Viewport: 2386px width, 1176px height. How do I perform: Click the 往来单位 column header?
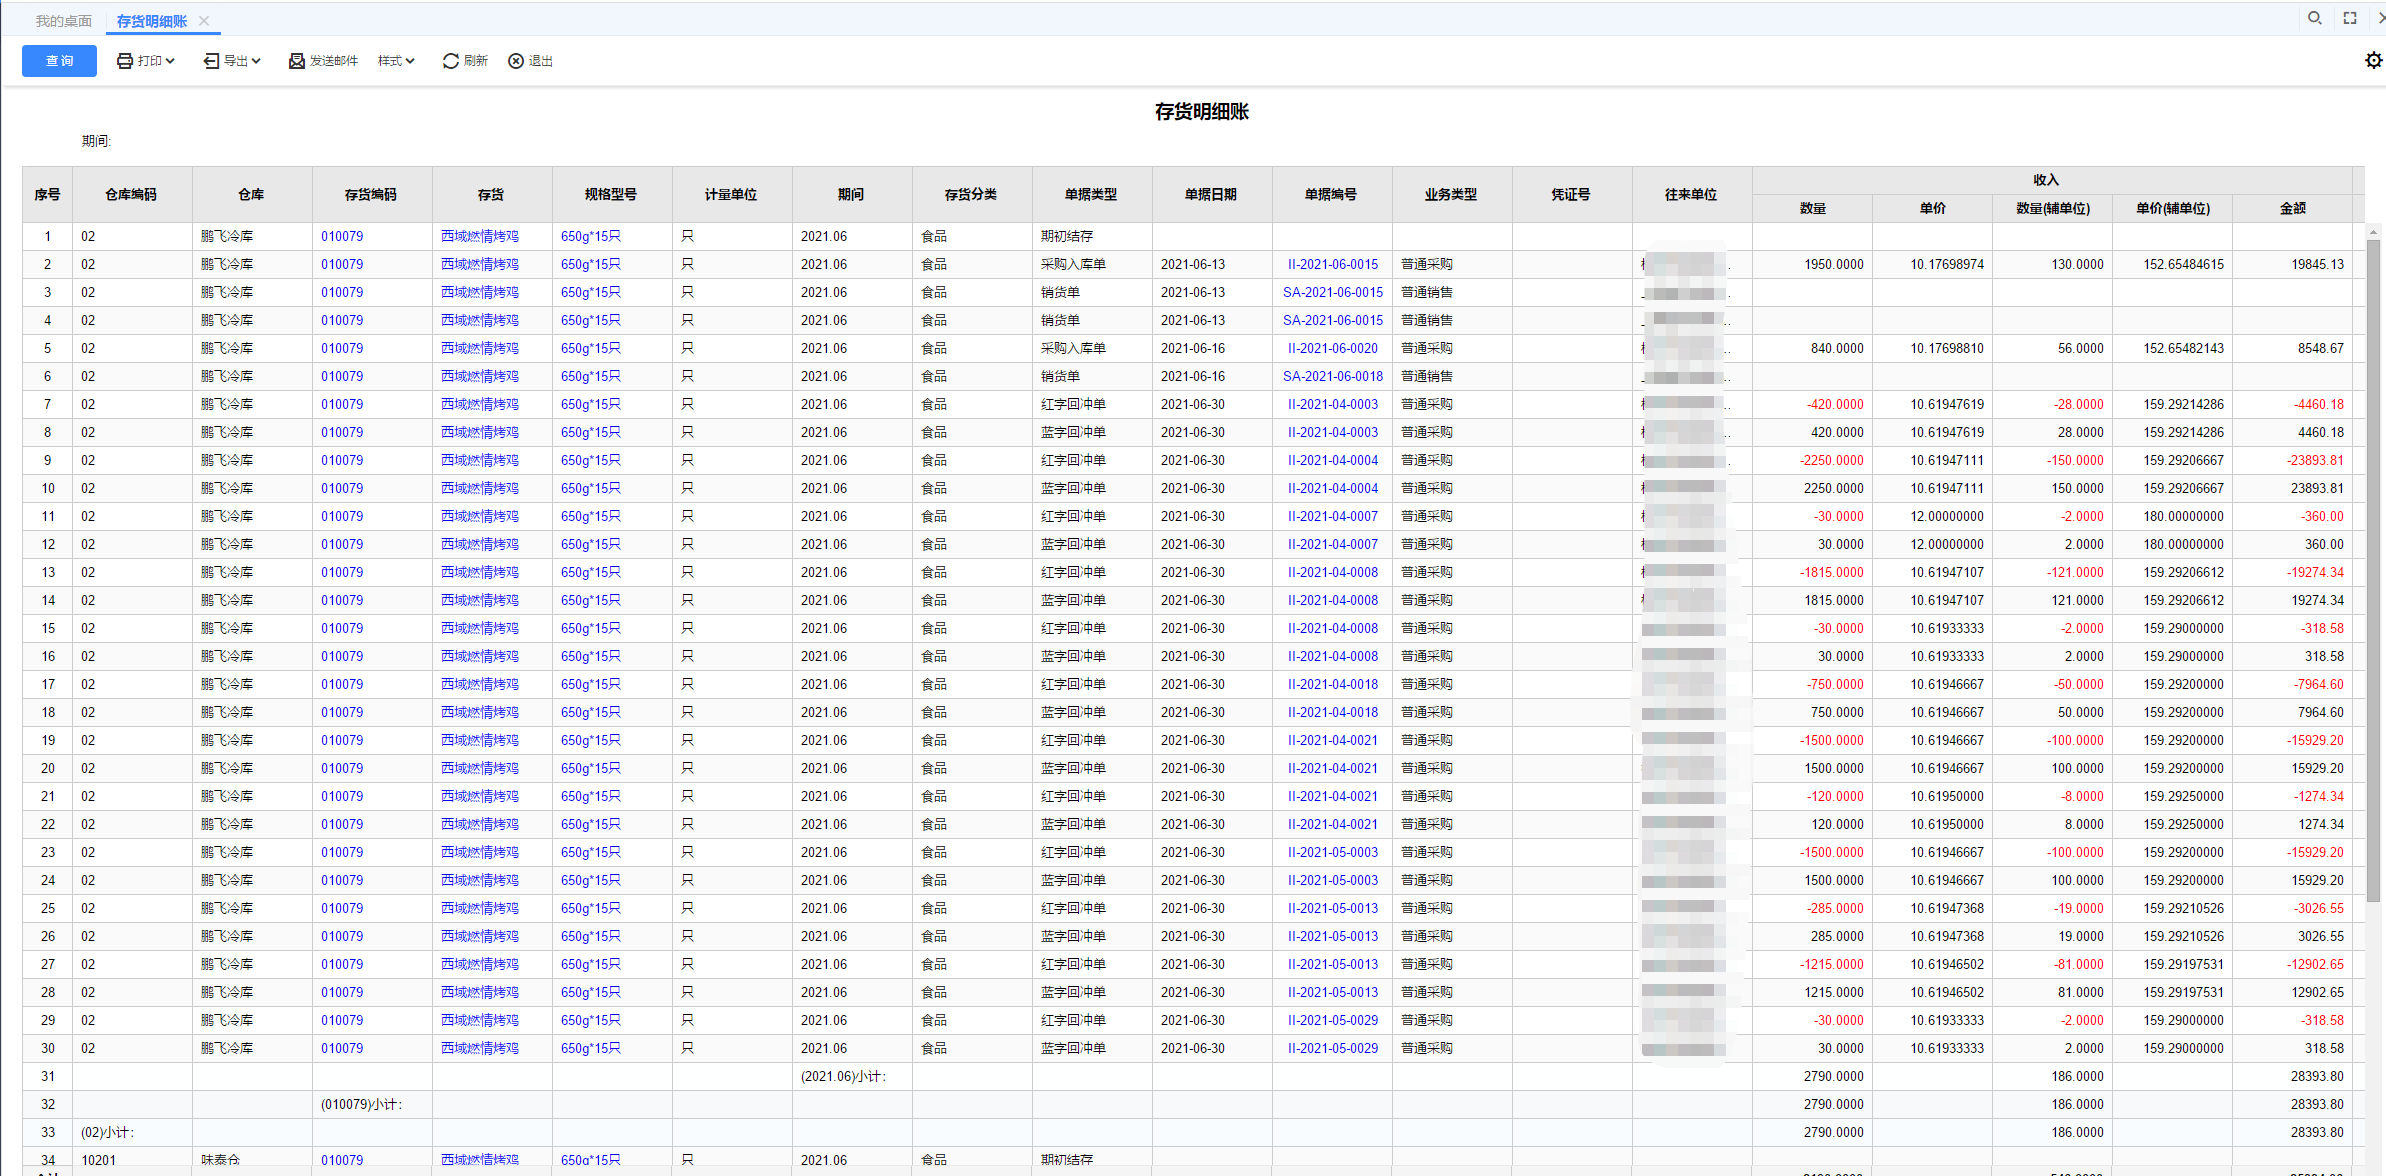pyautogui.click(x=1691, y=195)
